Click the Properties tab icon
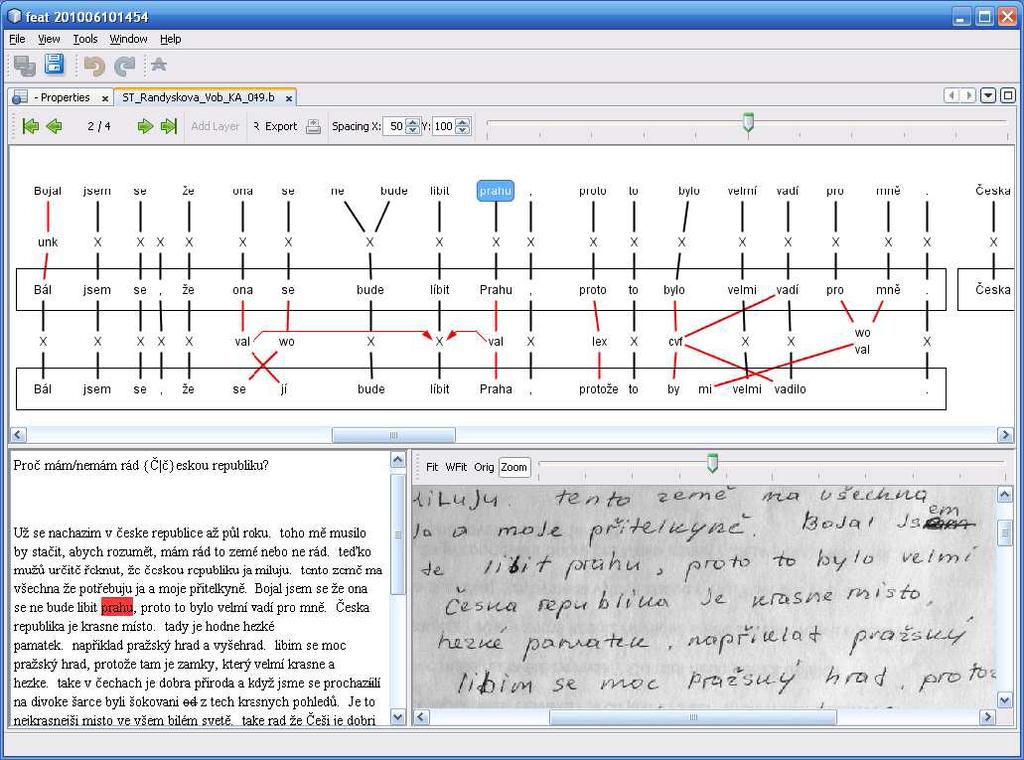 (x=20, y=97)
